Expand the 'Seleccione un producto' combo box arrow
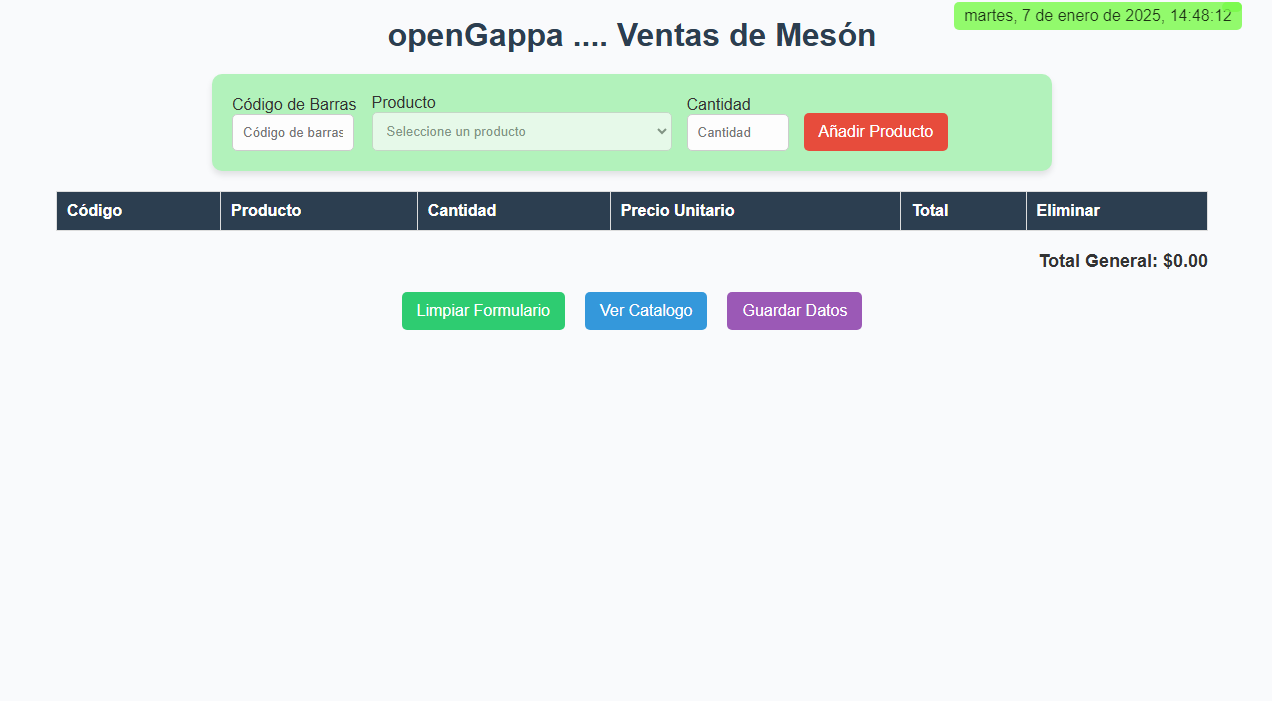This screenshot has width=1272, height=701. pyautogui.click(x=660, y=131)
